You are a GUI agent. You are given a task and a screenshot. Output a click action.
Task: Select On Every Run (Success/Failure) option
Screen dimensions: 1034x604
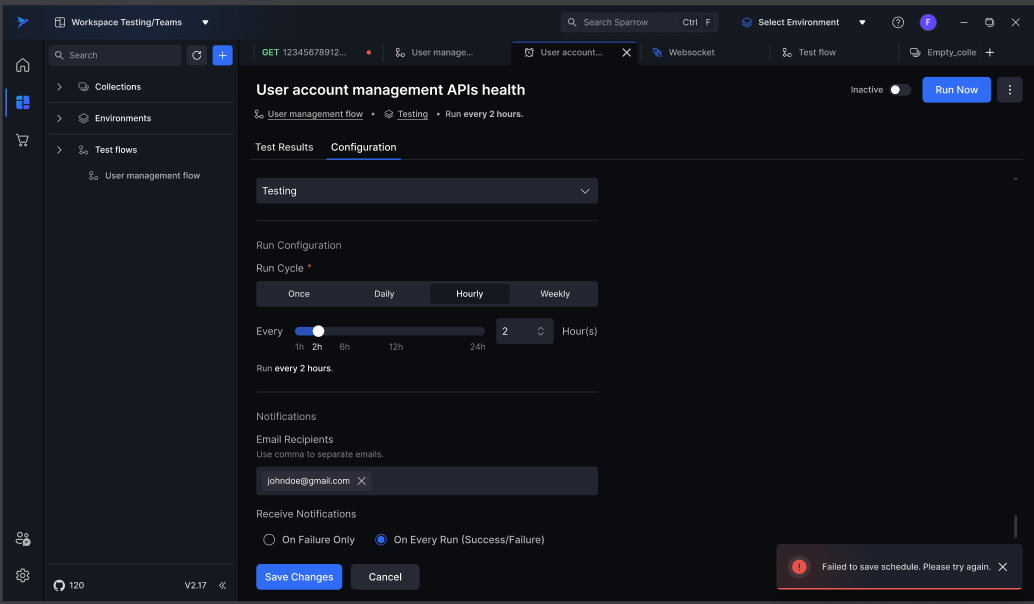pyautogui.click(x=381, y=540)
